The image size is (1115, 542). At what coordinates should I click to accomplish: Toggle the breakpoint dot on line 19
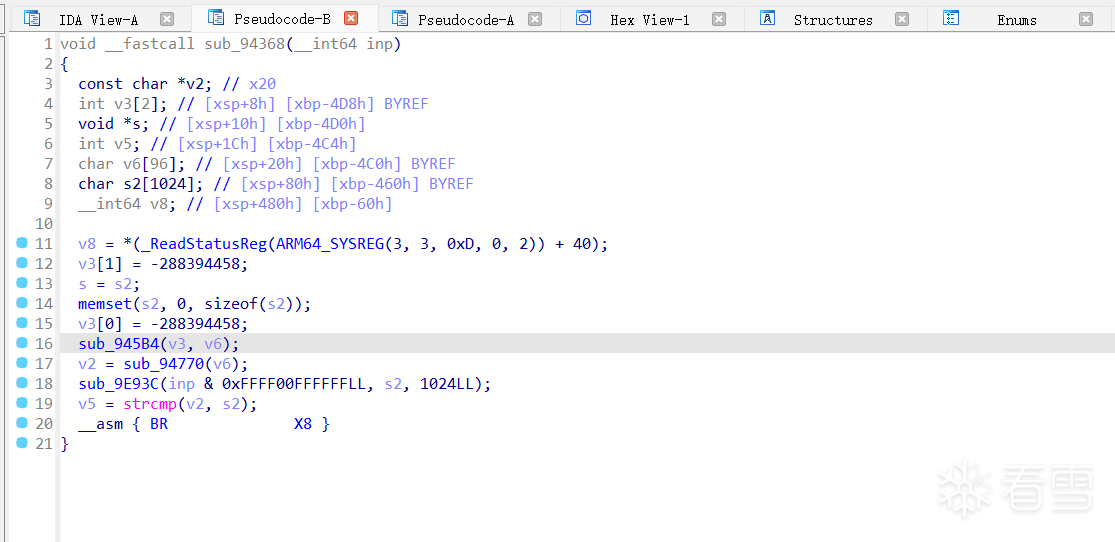[22, 403]
